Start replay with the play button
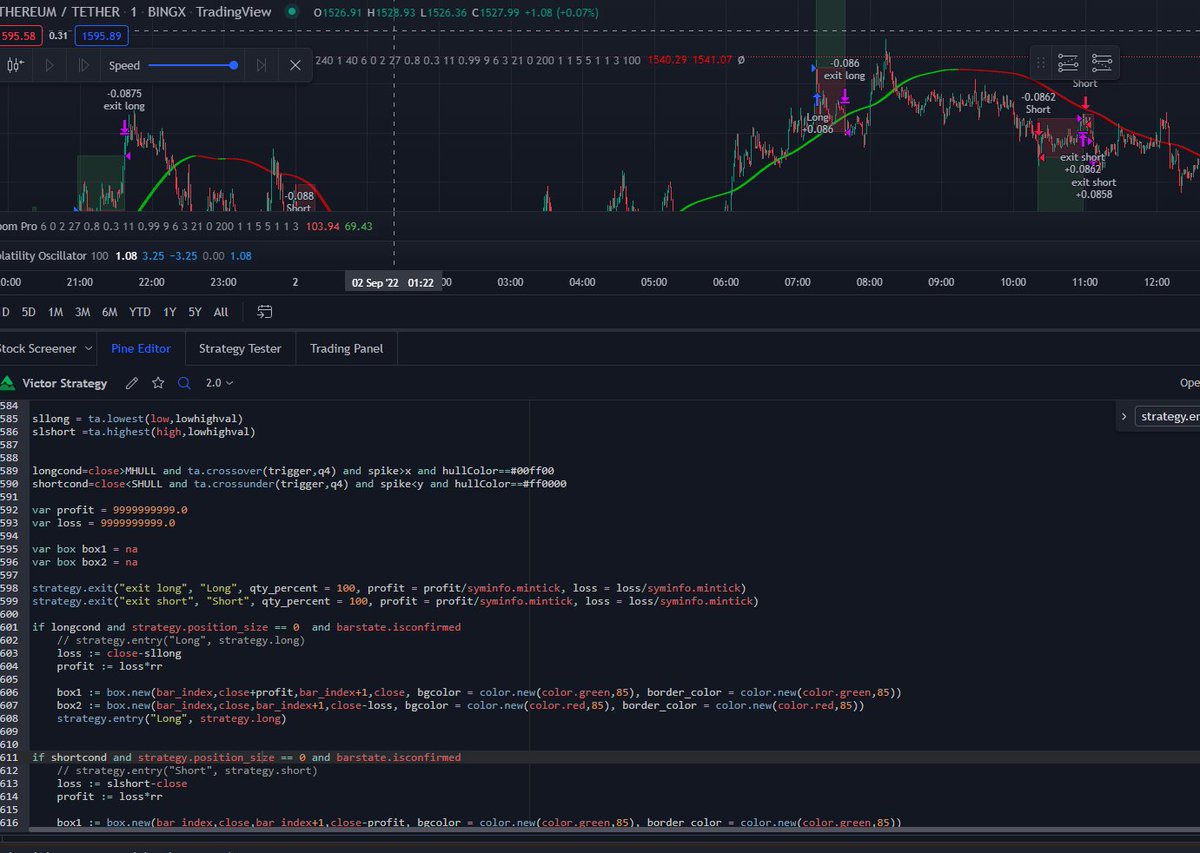Image resolution: width=1200 pixels, height=853 pixels. [48, 65]
